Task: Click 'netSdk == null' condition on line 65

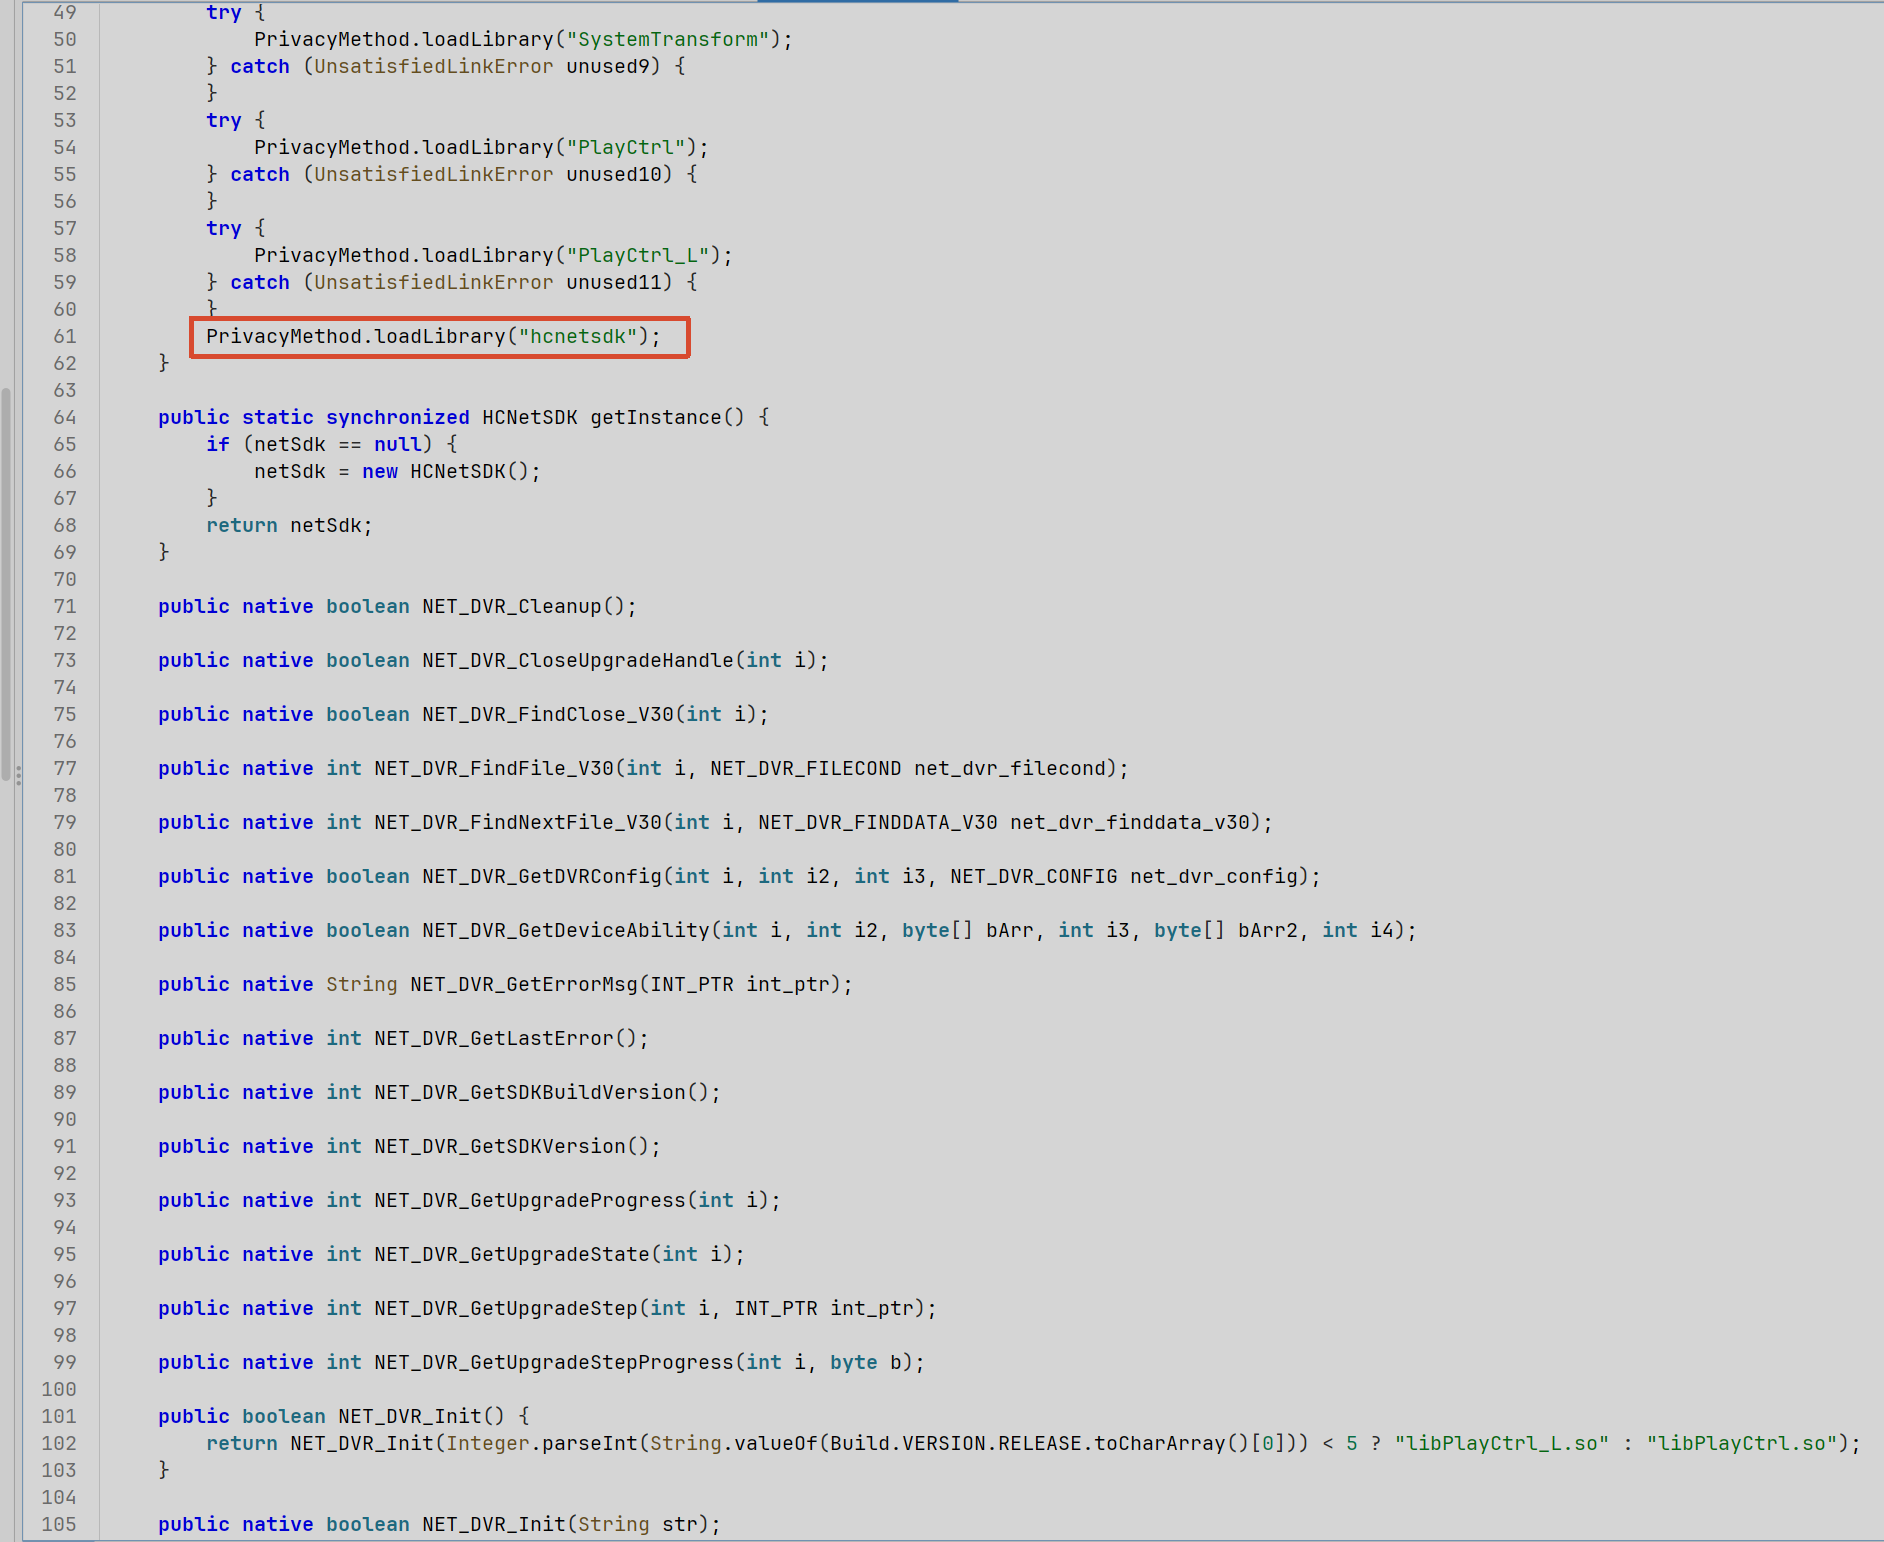Action: [337, 444]
